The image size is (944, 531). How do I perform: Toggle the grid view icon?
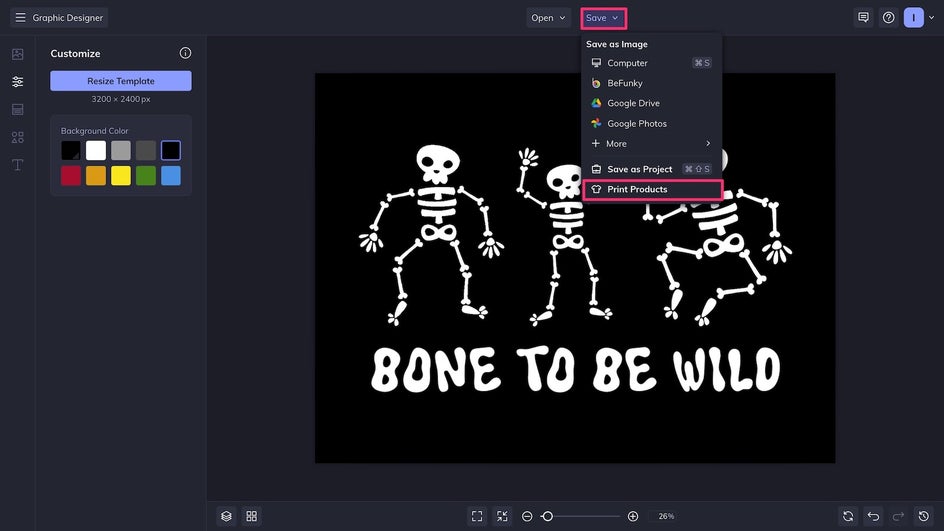252,516
